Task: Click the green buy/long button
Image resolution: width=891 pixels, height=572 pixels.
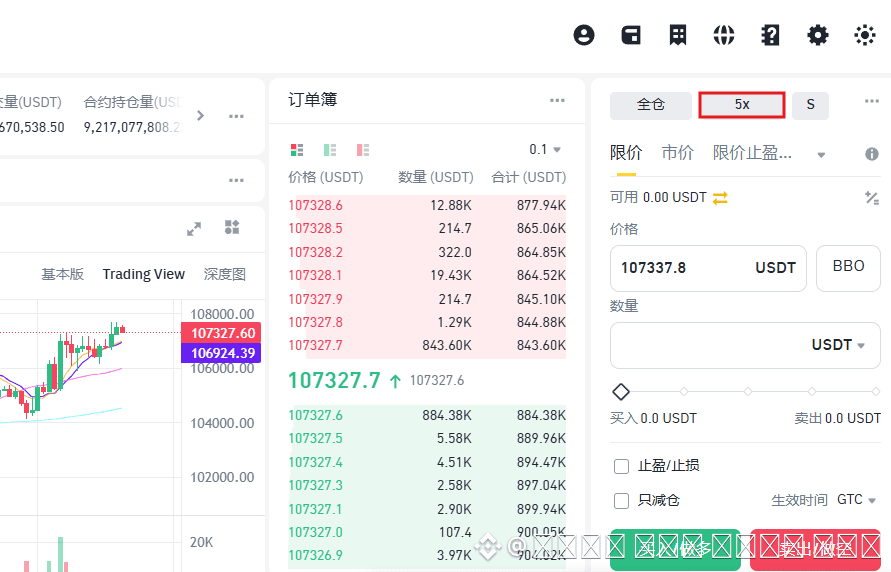Action: coord(675,549)
